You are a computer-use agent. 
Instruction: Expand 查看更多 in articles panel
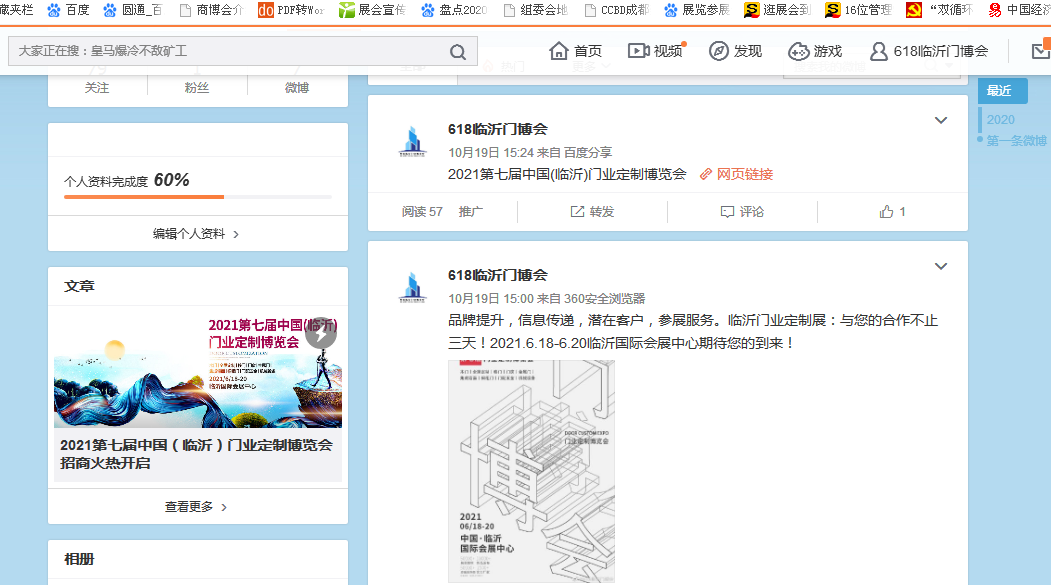(x=197, y=507)
